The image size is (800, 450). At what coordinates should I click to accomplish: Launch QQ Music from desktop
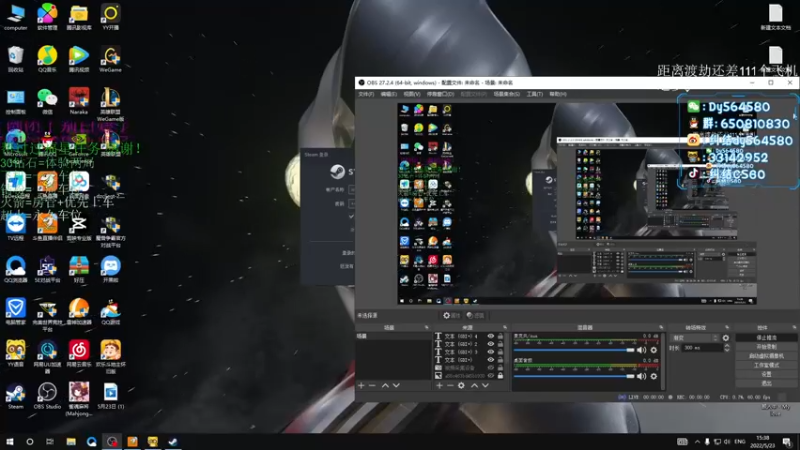[x=47, y=59]
